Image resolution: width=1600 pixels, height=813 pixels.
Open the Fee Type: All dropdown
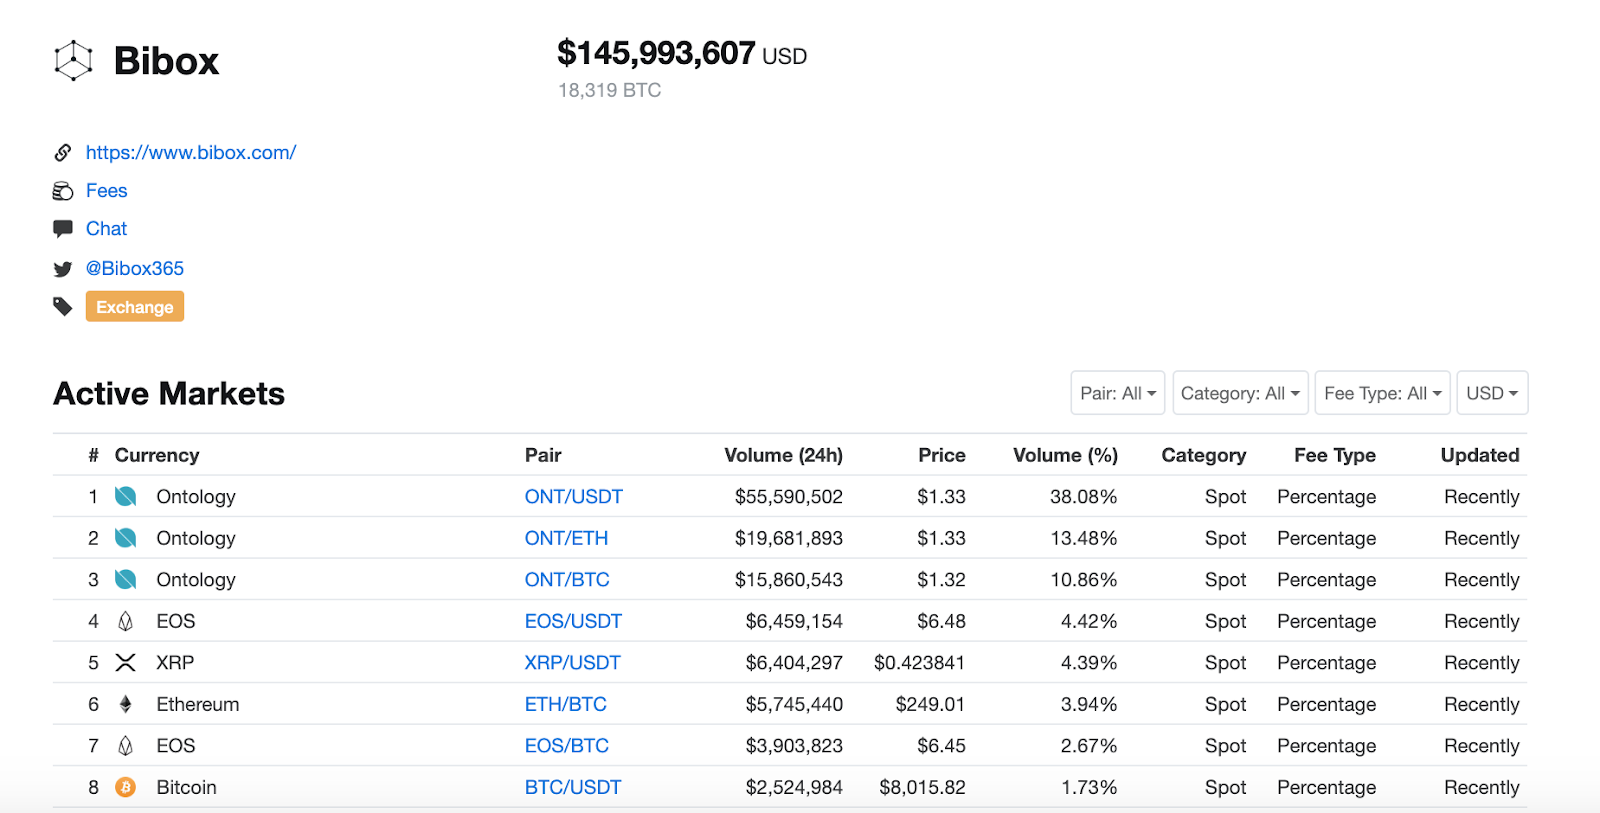coord(1383,393)
